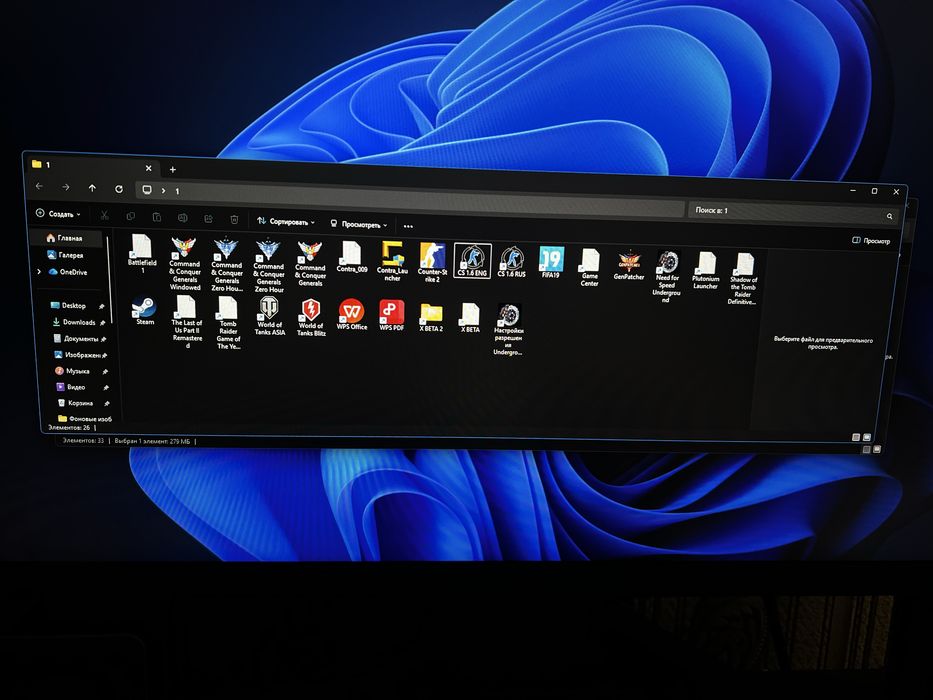Open the Сортировать dropdown
Screen dimensions: 933x700
pos(286,221)
